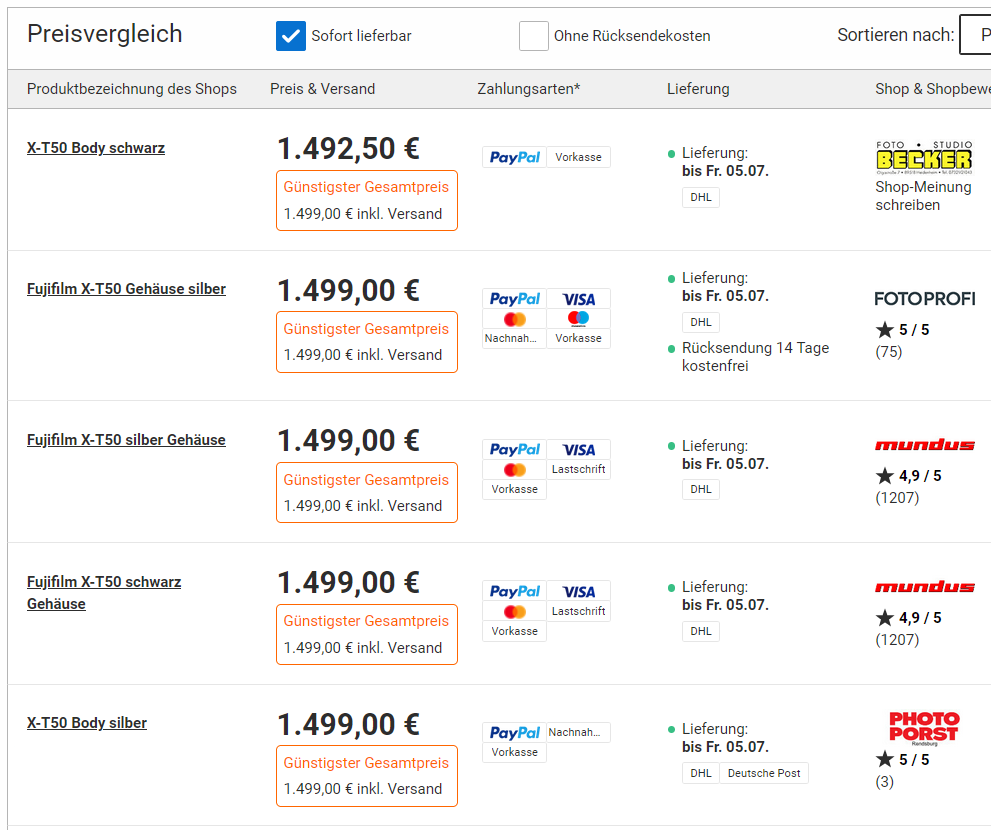Open the Fujifilm X-T50 Gehäuse silber link
The width and height of the screenshot is (991, 830).
click(126, 289)
